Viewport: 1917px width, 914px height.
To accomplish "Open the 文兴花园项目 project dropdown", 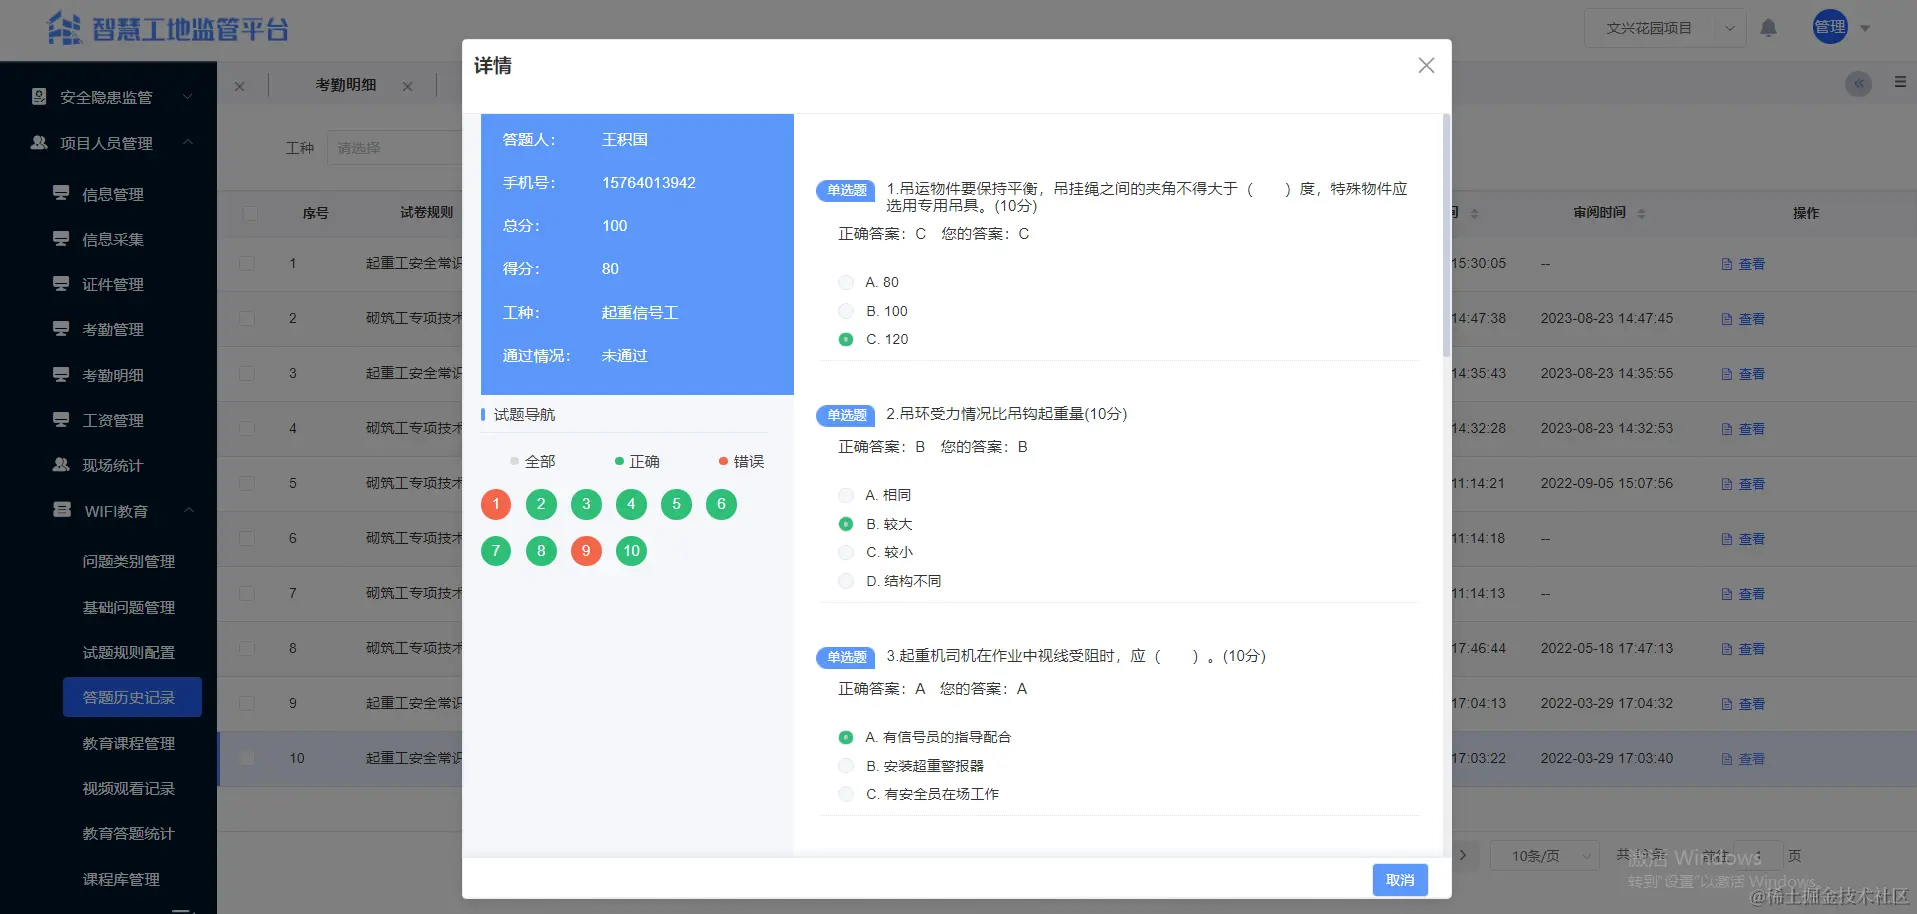I will click(x=1664, y=28).
